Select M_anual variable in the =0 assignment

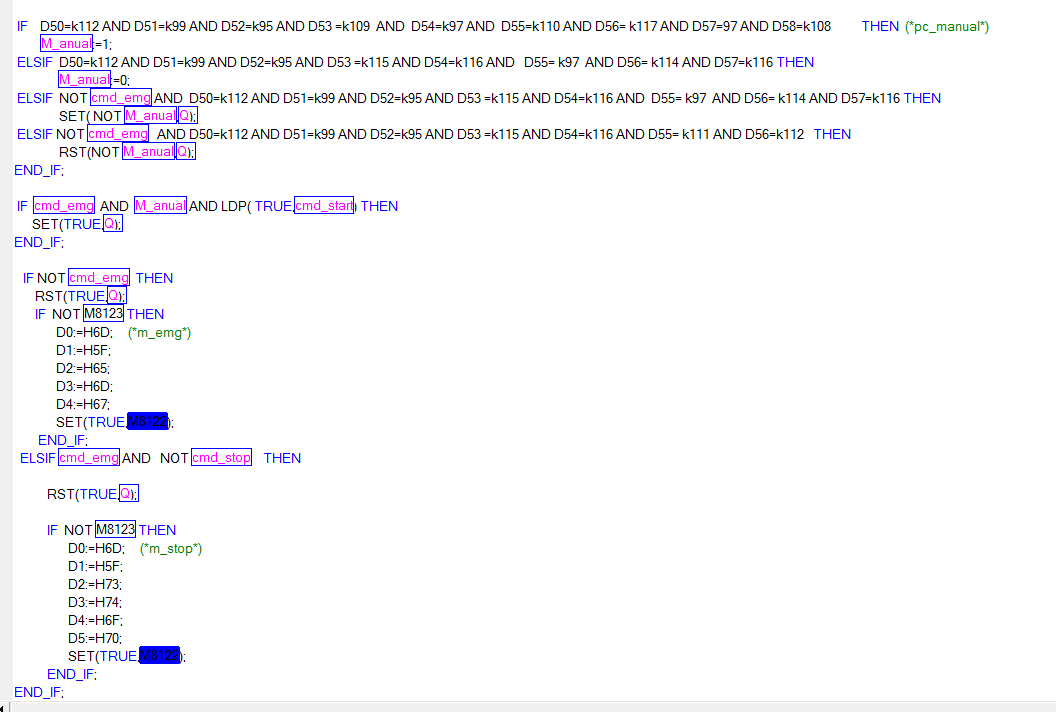(x=84, y=80)
